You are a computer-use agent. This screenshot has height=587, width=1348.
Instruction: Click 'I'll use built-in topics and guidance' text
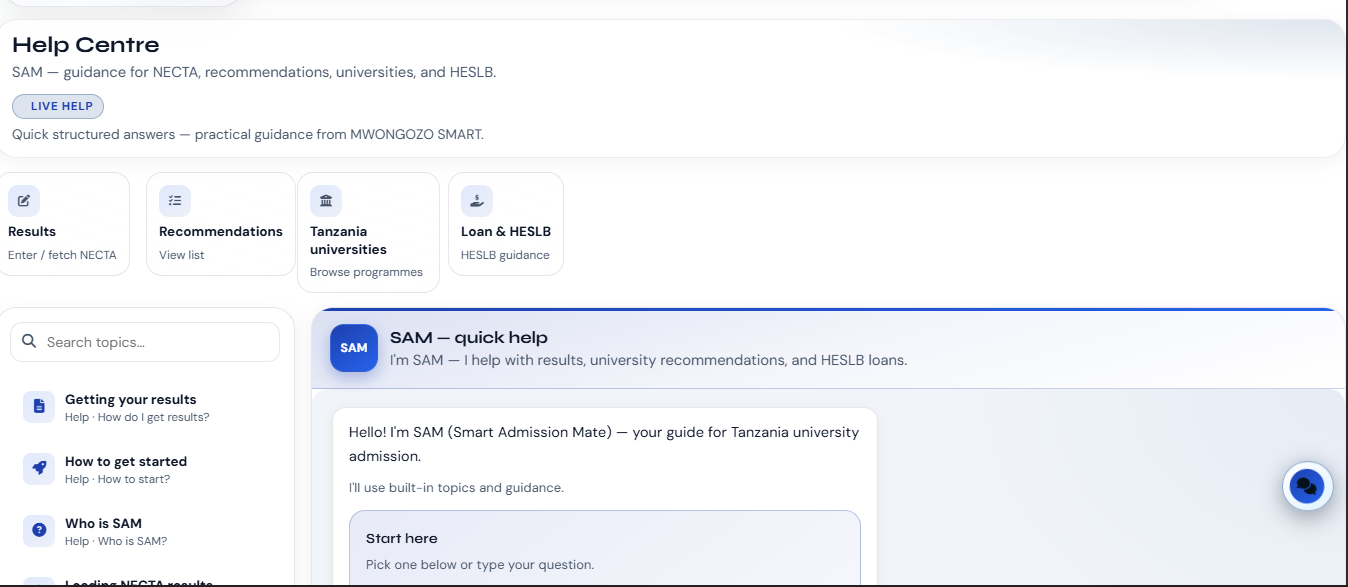tap(456, 488)
